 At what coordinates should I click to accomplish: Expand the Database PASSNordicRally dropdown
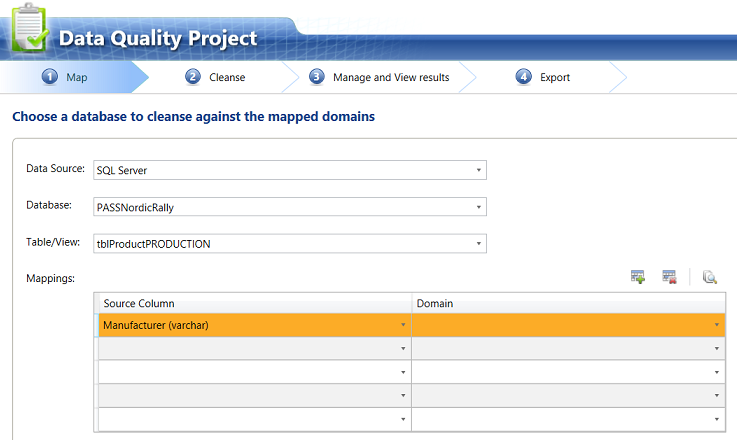pos(480,207)
